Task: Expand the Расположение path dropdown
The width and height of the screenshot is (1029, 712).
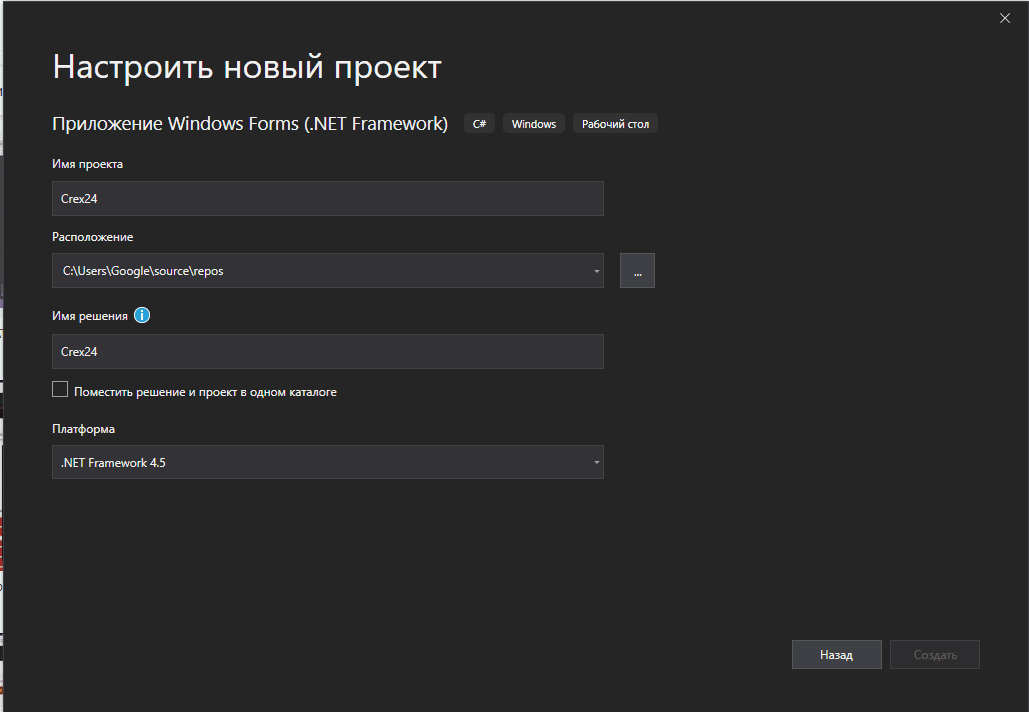Action: 597,270
